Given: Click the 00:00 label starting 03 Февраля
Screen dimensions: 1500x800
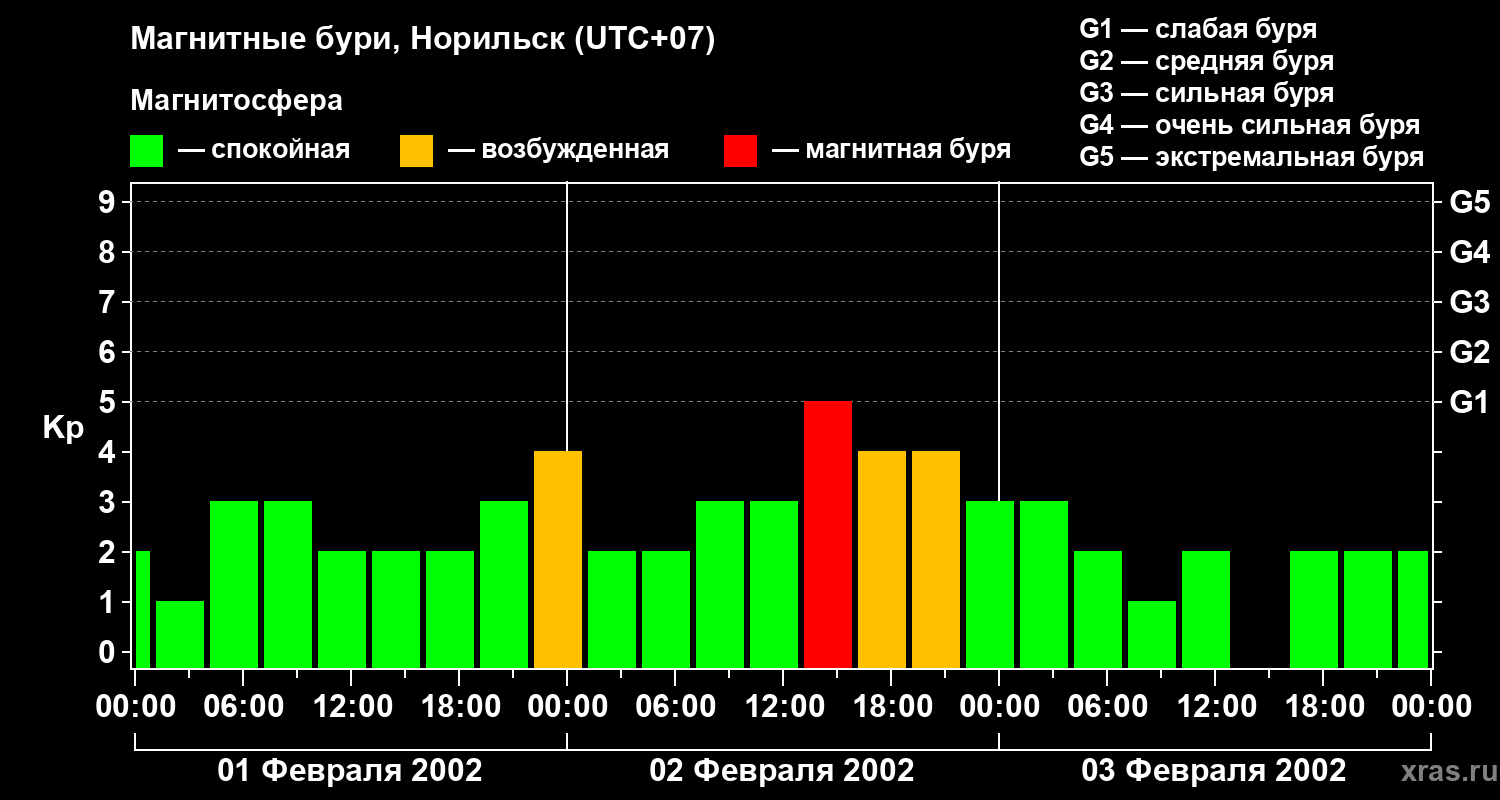Looking at the screenshot, I should 999,707.
